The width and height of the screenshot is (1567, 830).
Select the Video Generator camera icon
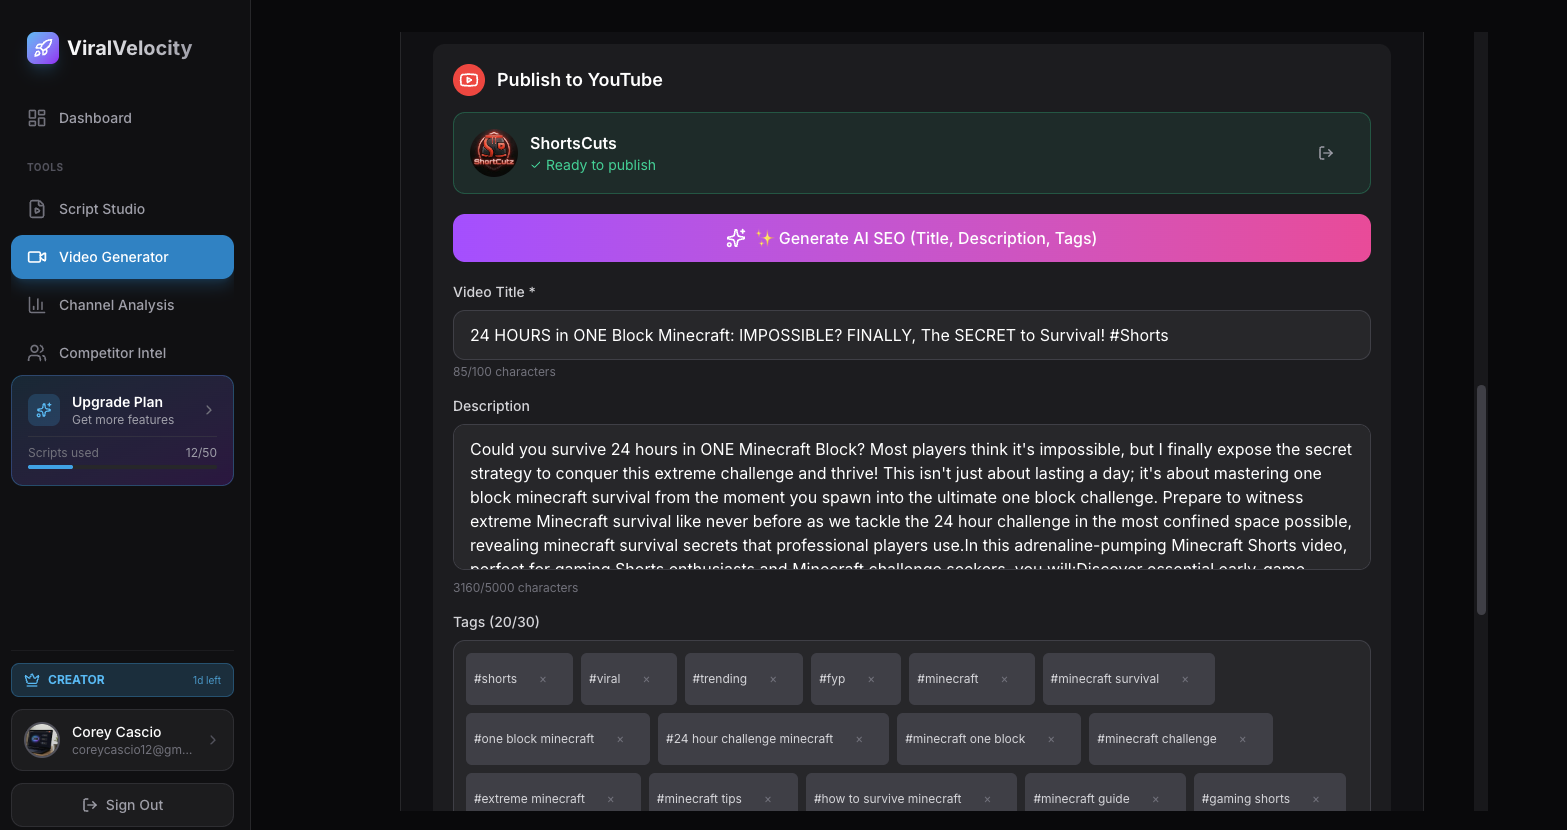coord(37,257)
